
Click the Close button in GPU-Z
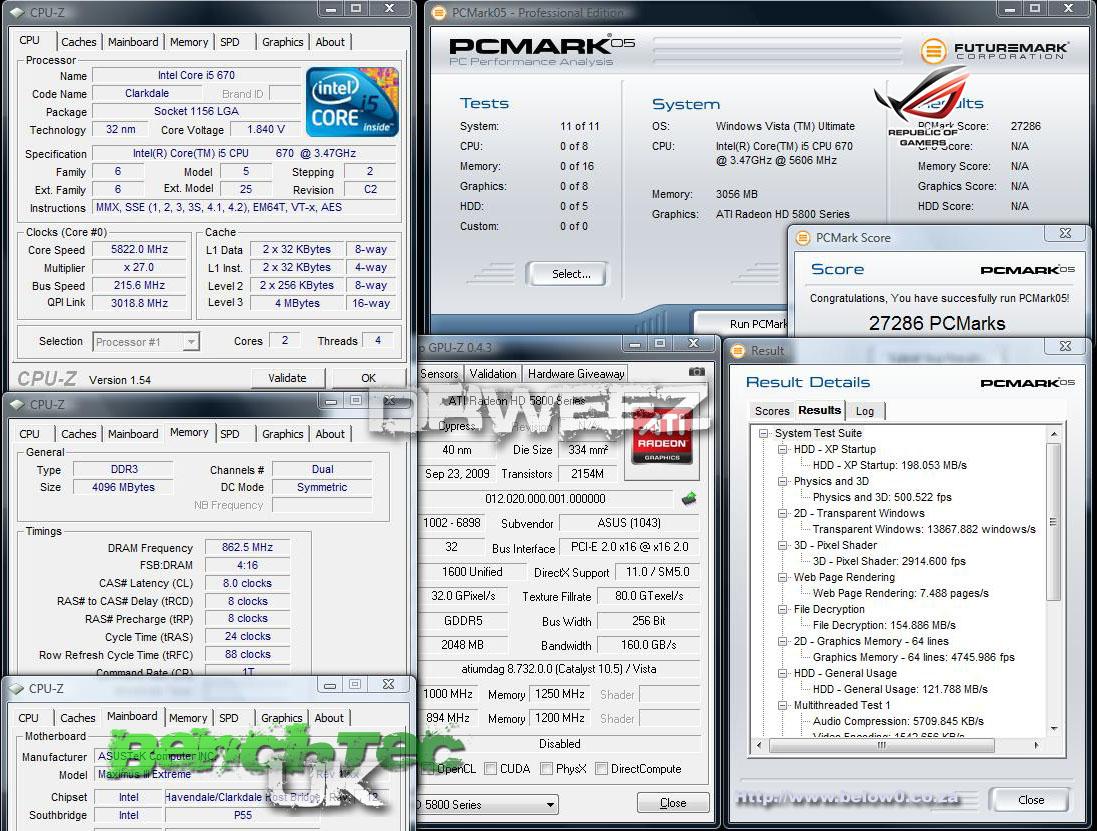673,803
